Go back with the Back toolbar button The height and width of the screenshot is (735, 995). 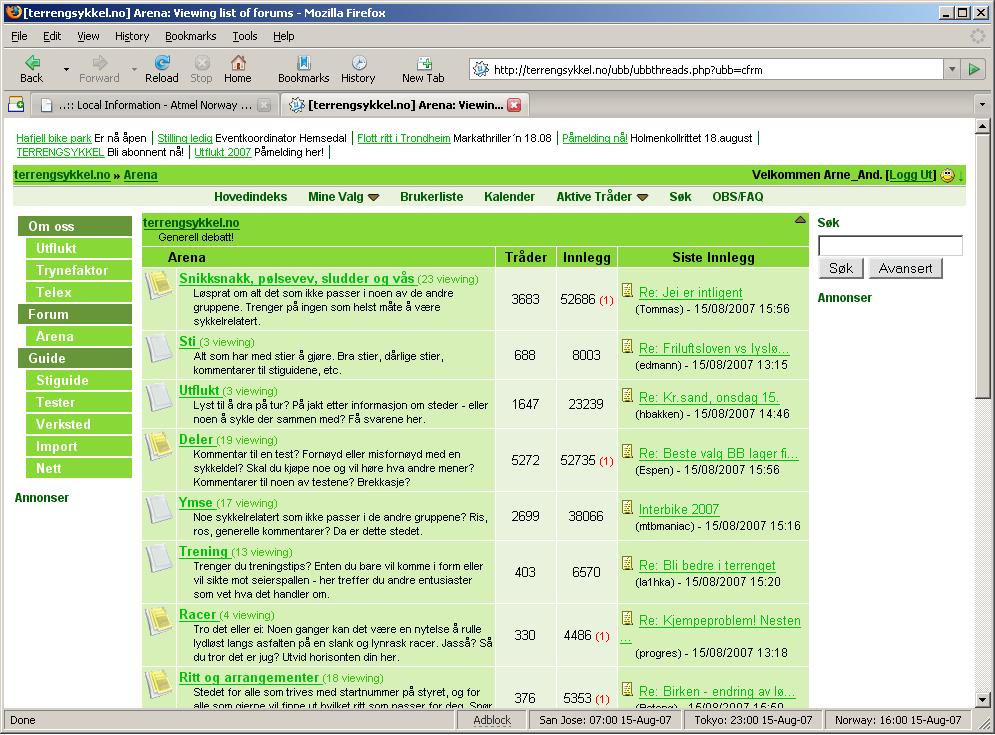[32, 69]
